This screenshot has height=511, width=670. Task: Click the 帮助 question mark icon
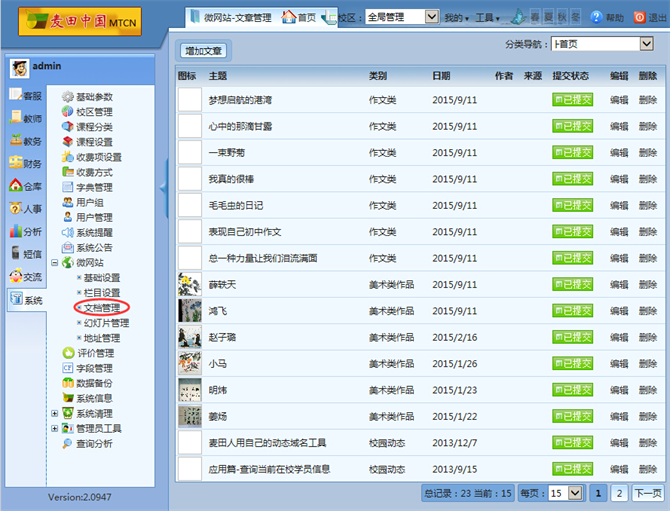point(596,18)
